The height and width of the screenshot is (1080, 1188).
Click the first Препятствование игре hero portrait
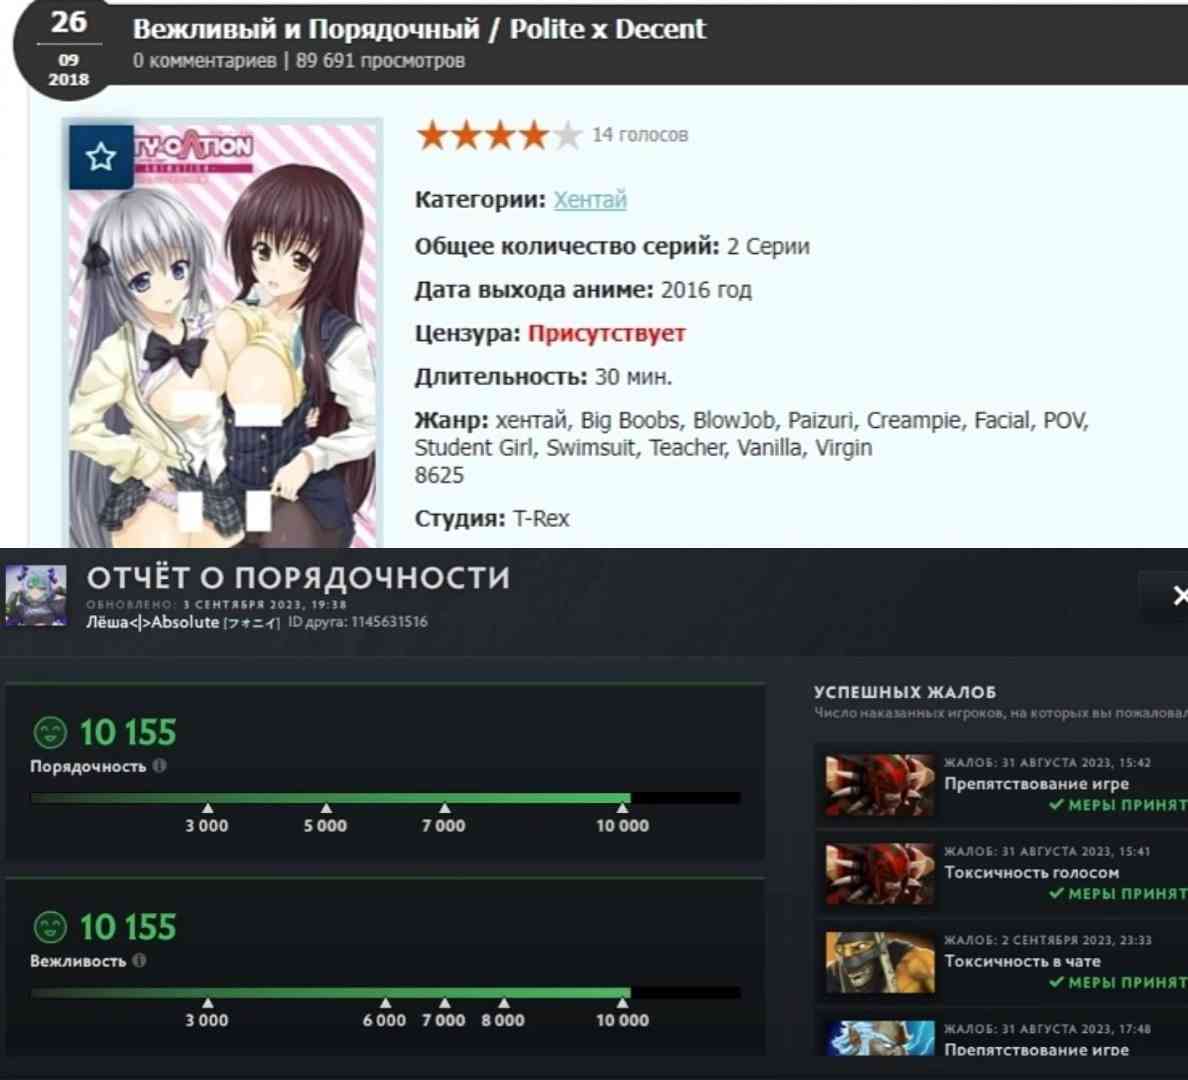point(880,784)
